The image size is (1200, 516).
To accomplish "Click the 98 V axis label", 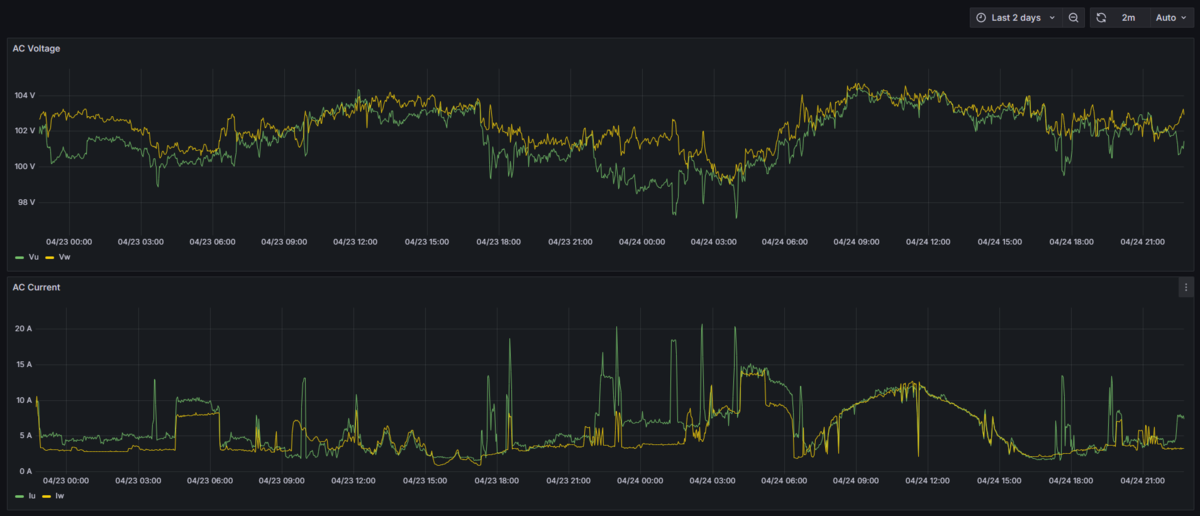I will click(26, 202).
